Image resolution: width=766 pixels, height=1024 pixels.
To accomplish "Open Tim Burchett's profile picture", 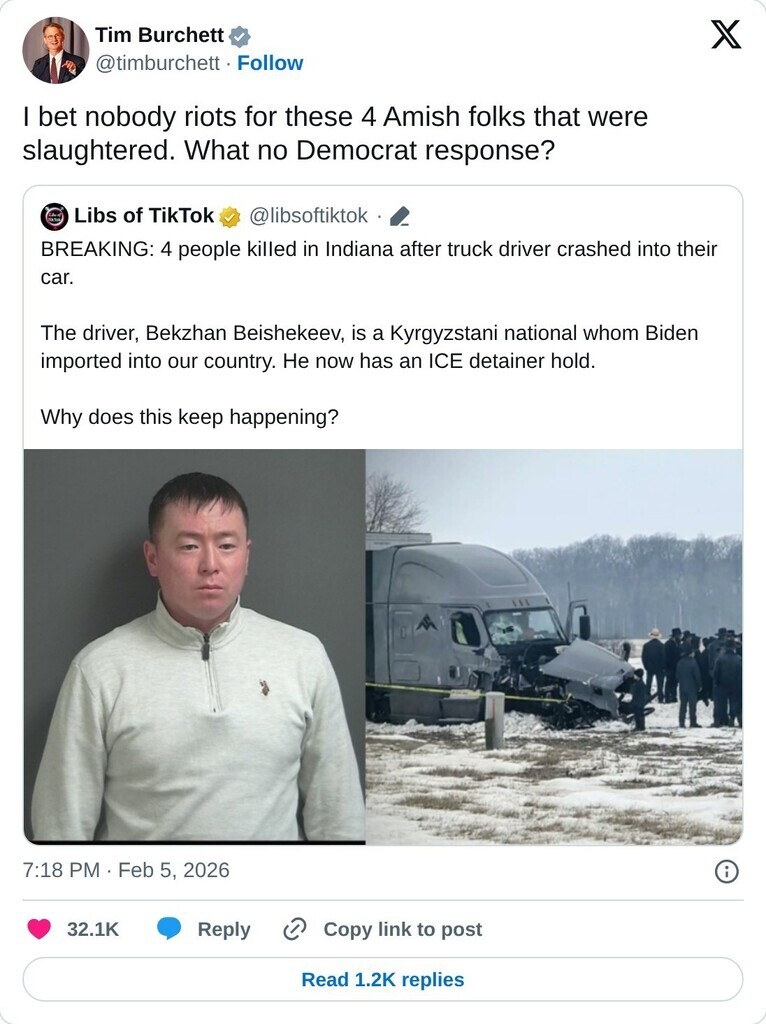I will point(56,50).
